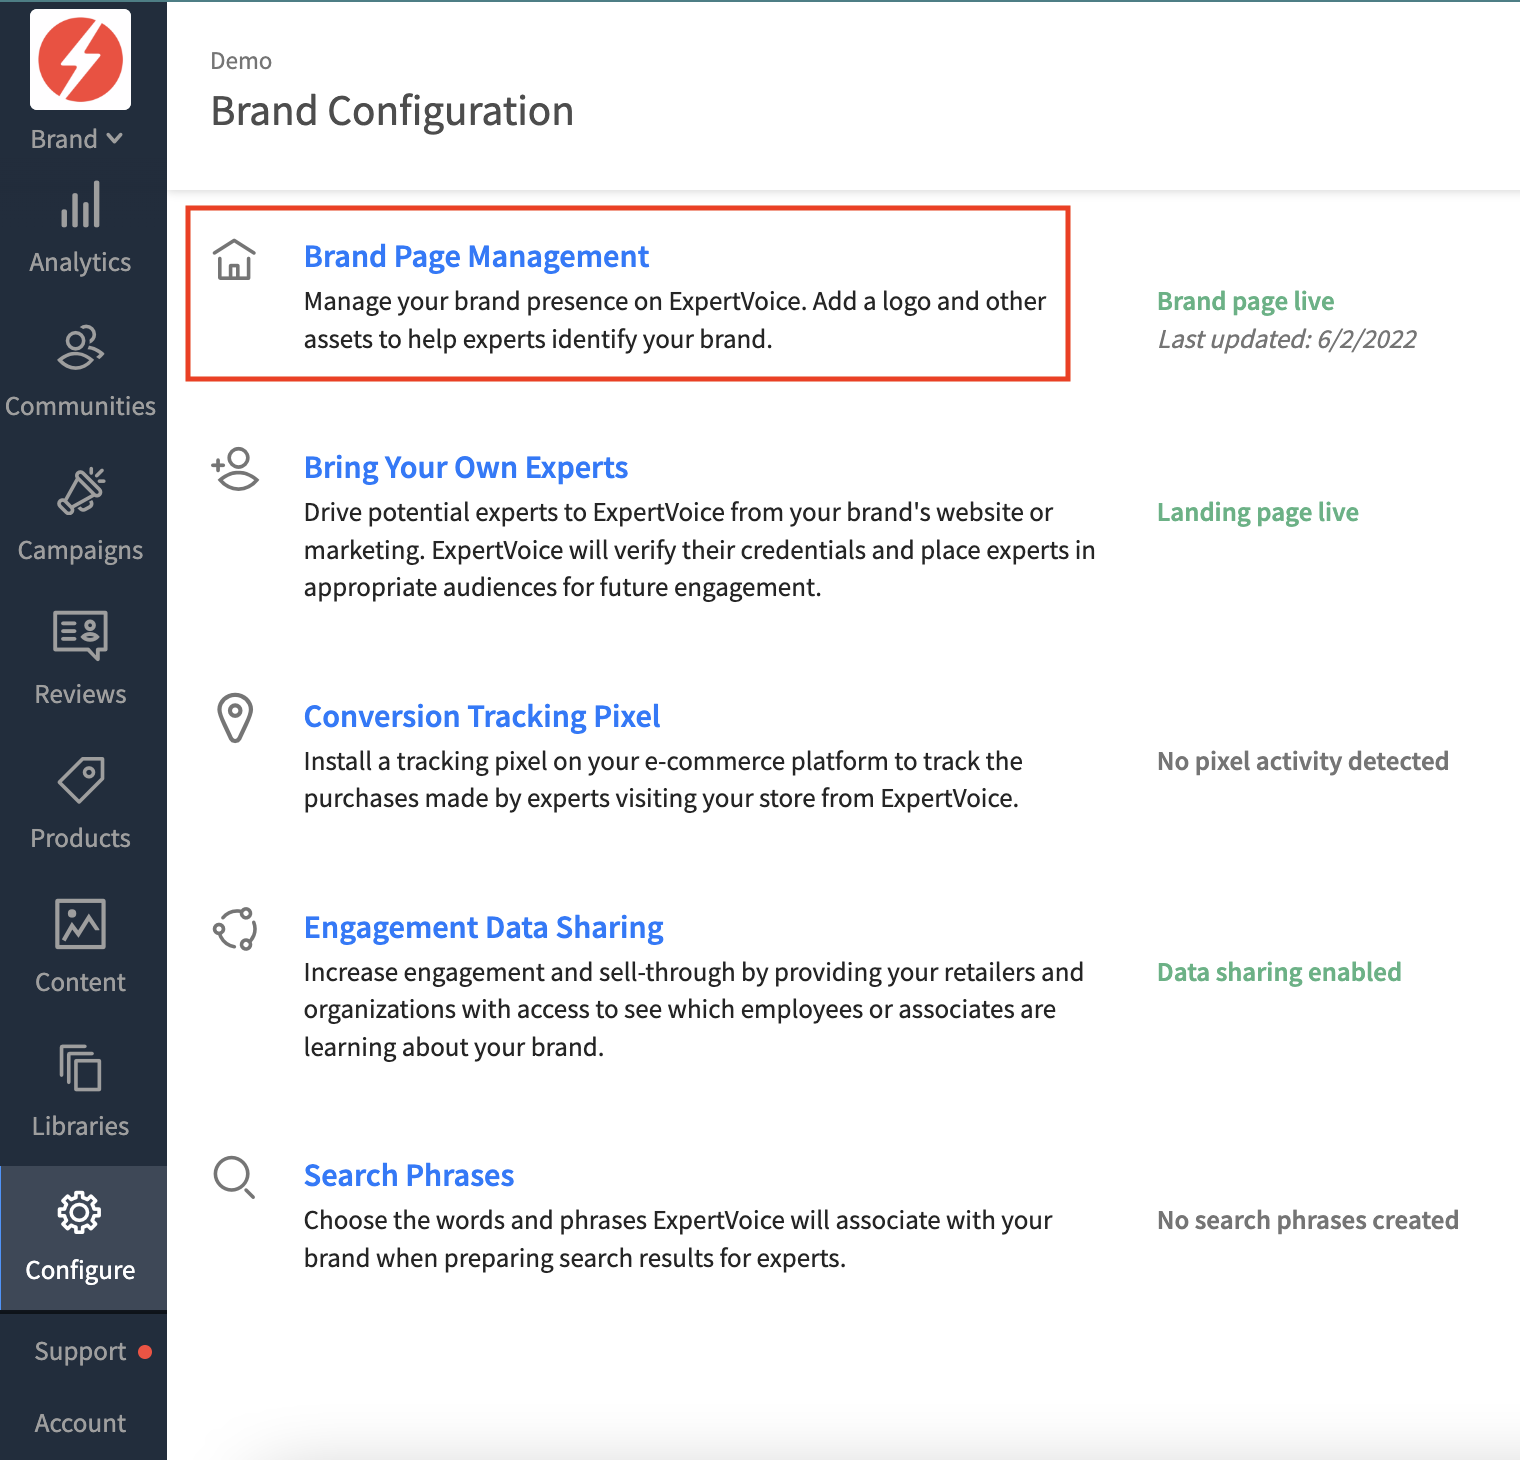Click the ExpertVoice lightning bolt logo
The width and height of the screenshot is (1520, 1460).
point(80,59)
